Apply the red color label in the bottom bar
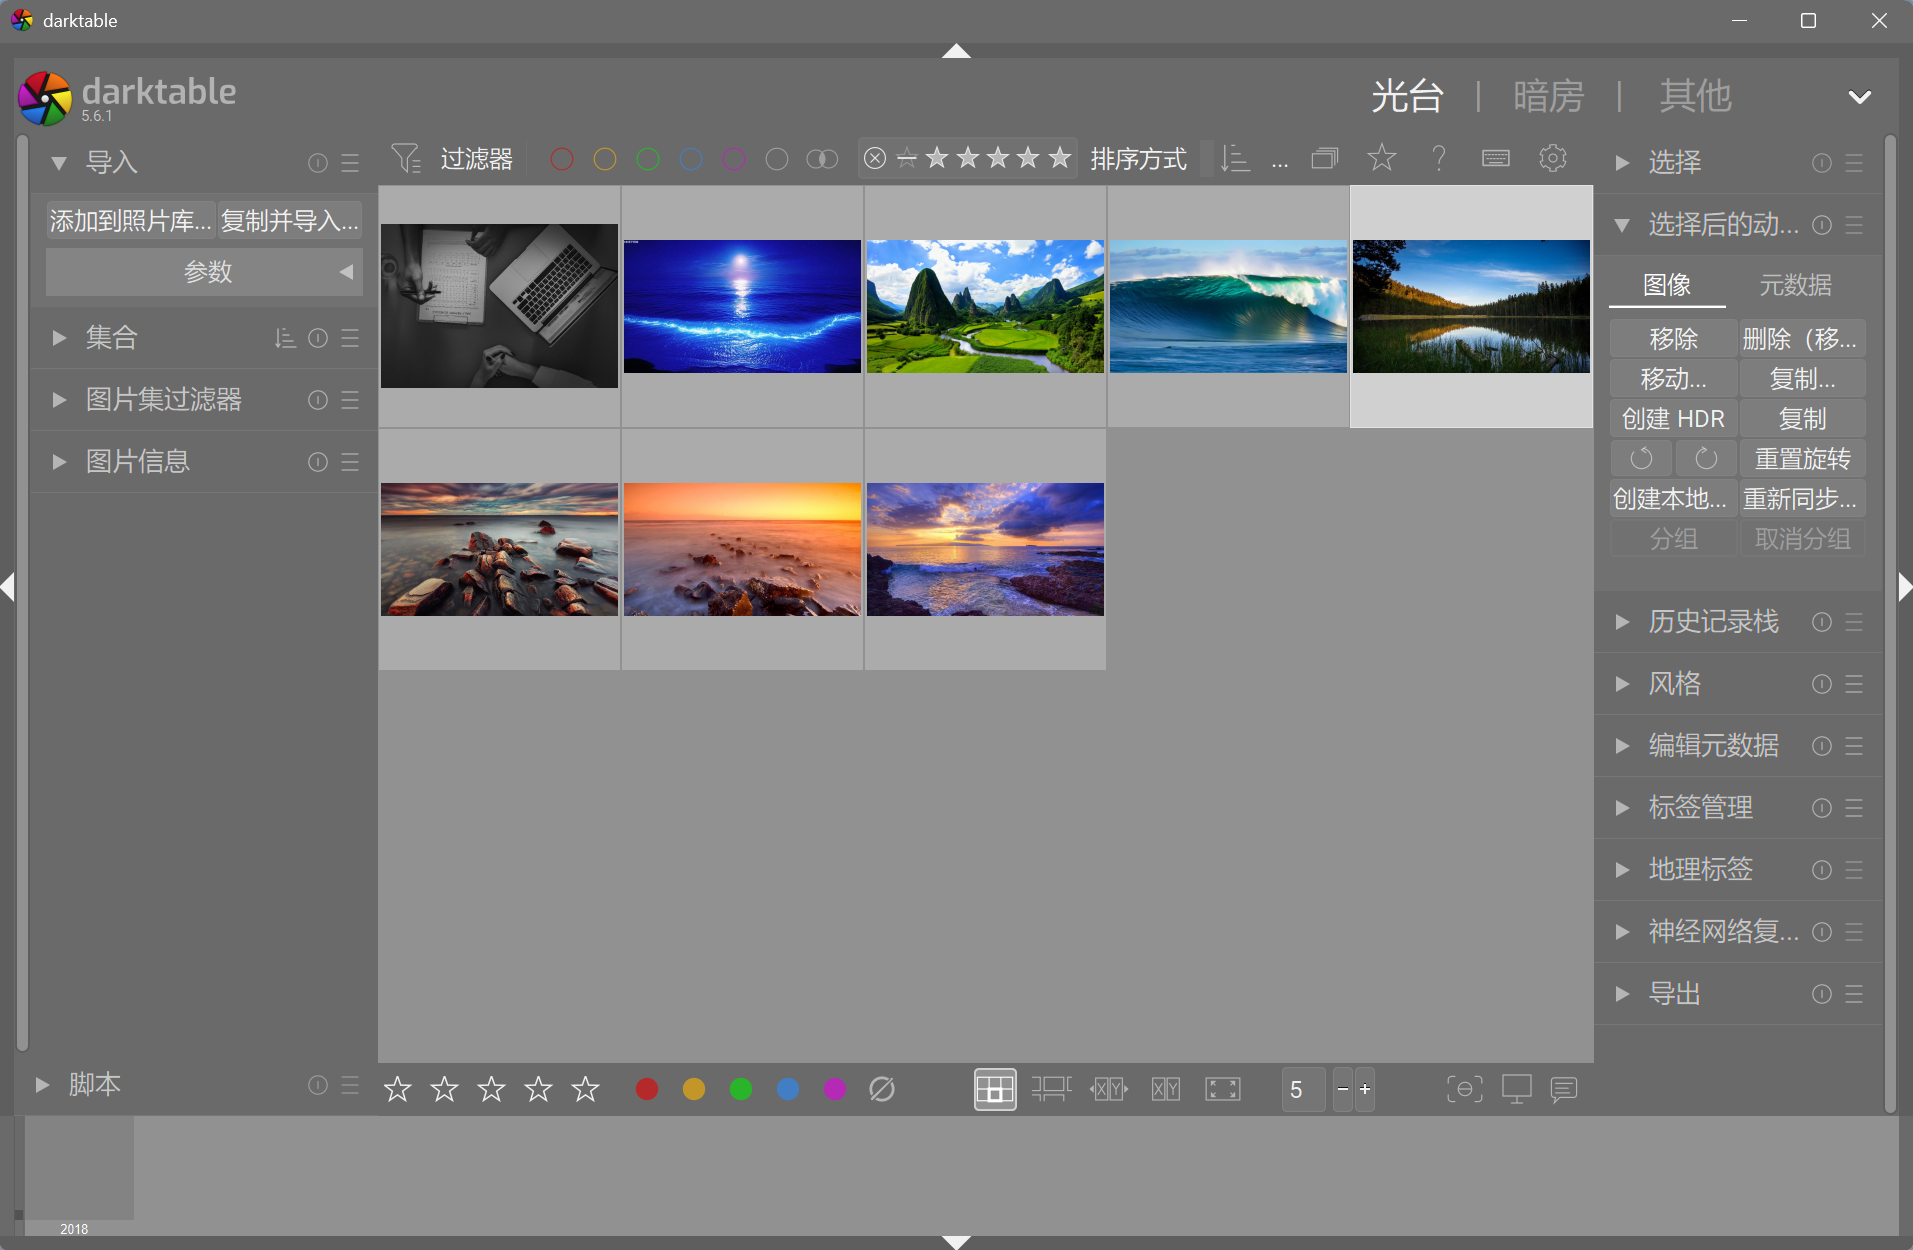Image resolution: width=1913 pixels, height=1250 pixels. point(647,1089)
